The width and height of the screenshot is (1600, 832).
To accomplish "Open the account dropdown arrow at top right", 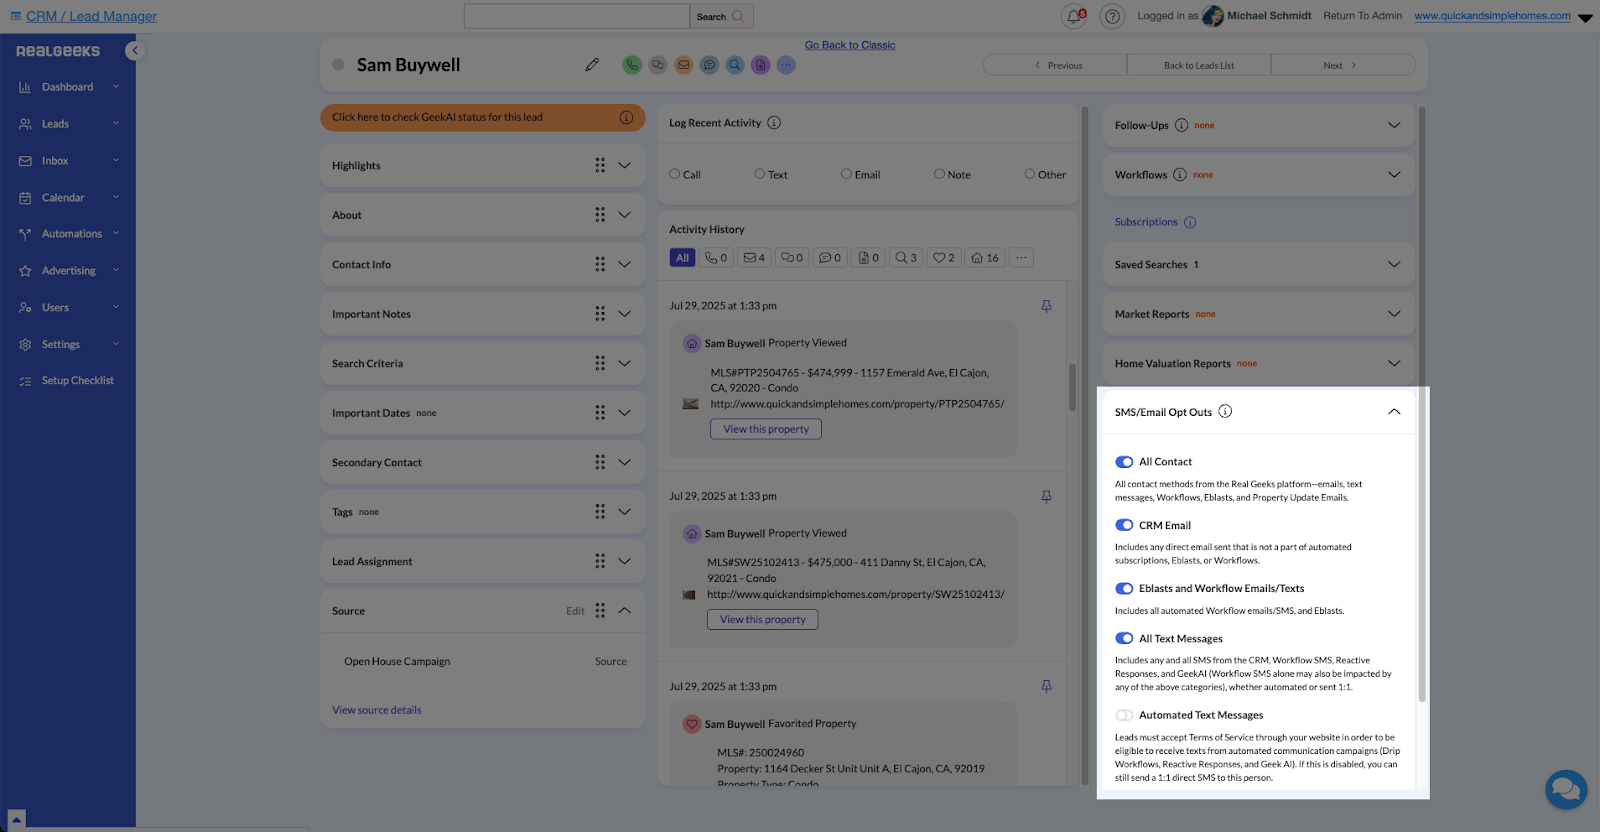I will click(x=1585, y=18).
